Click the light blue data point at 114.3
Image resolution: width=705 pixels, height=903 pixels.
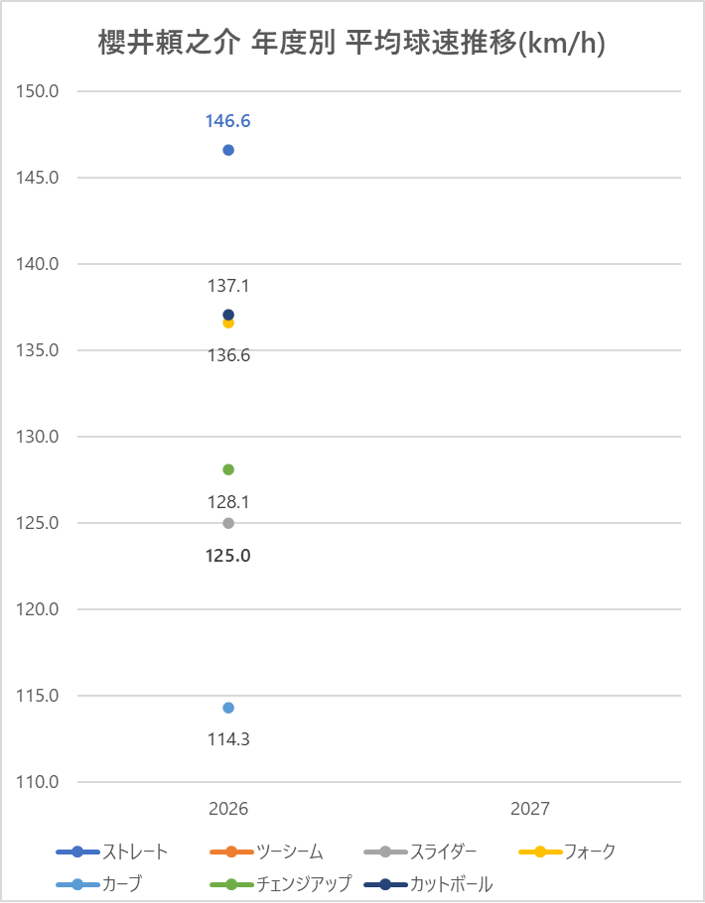click(x=228, y=708)
